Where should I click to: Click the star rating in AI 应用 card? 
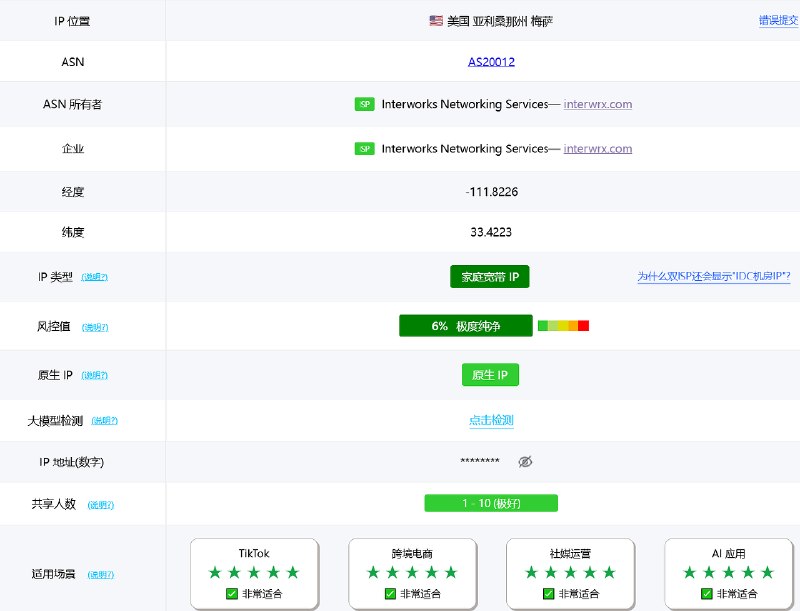pyautogui.click(x=729, y=572)
